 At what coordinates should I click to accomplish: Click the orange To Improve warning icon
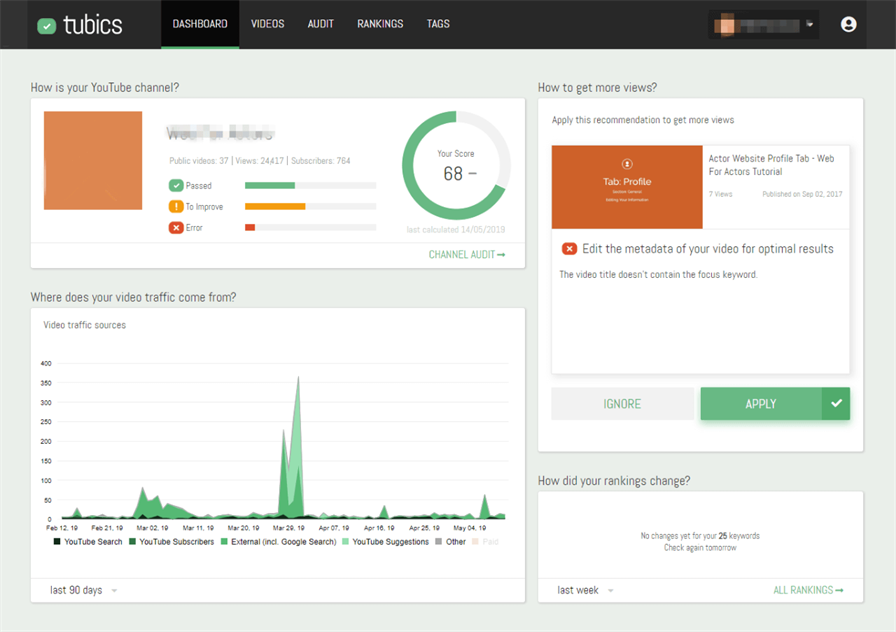[x=176, y=206]
